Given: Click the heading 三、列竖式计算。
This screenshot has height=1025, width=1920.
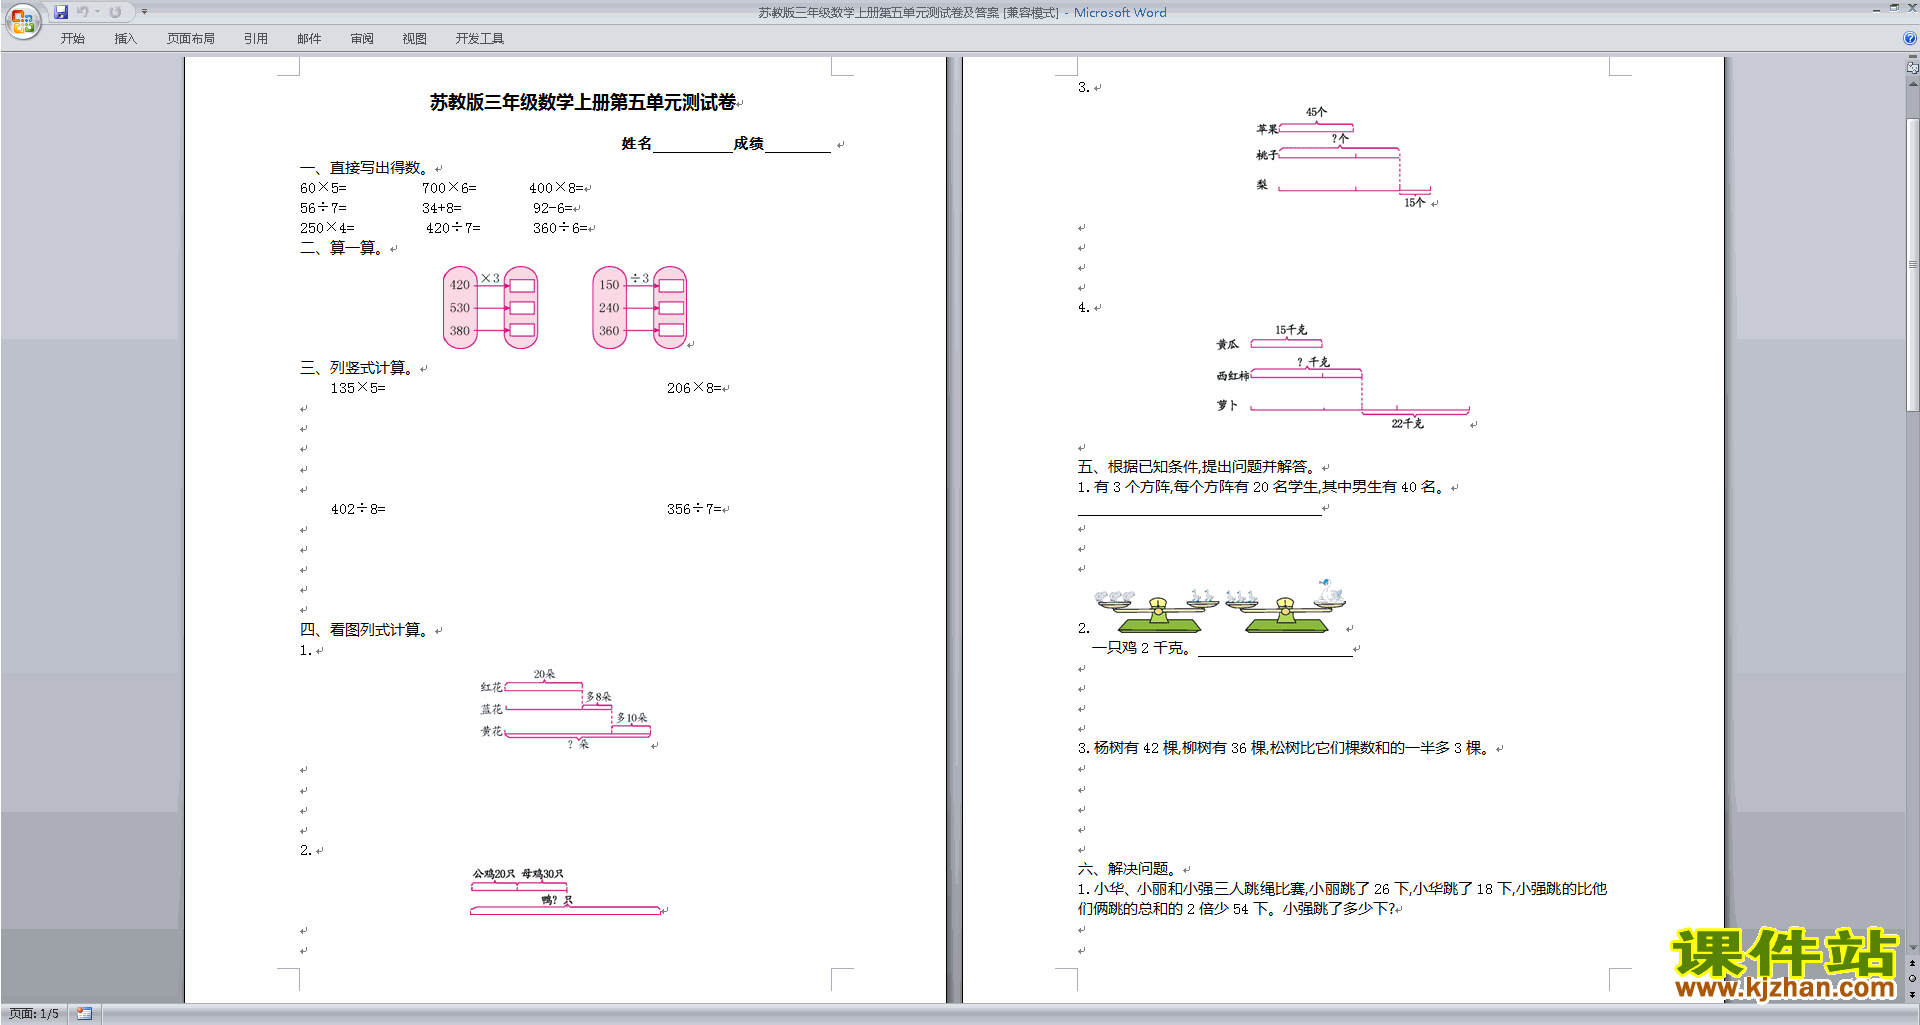Looking at the screenshot, I should 359,368.
